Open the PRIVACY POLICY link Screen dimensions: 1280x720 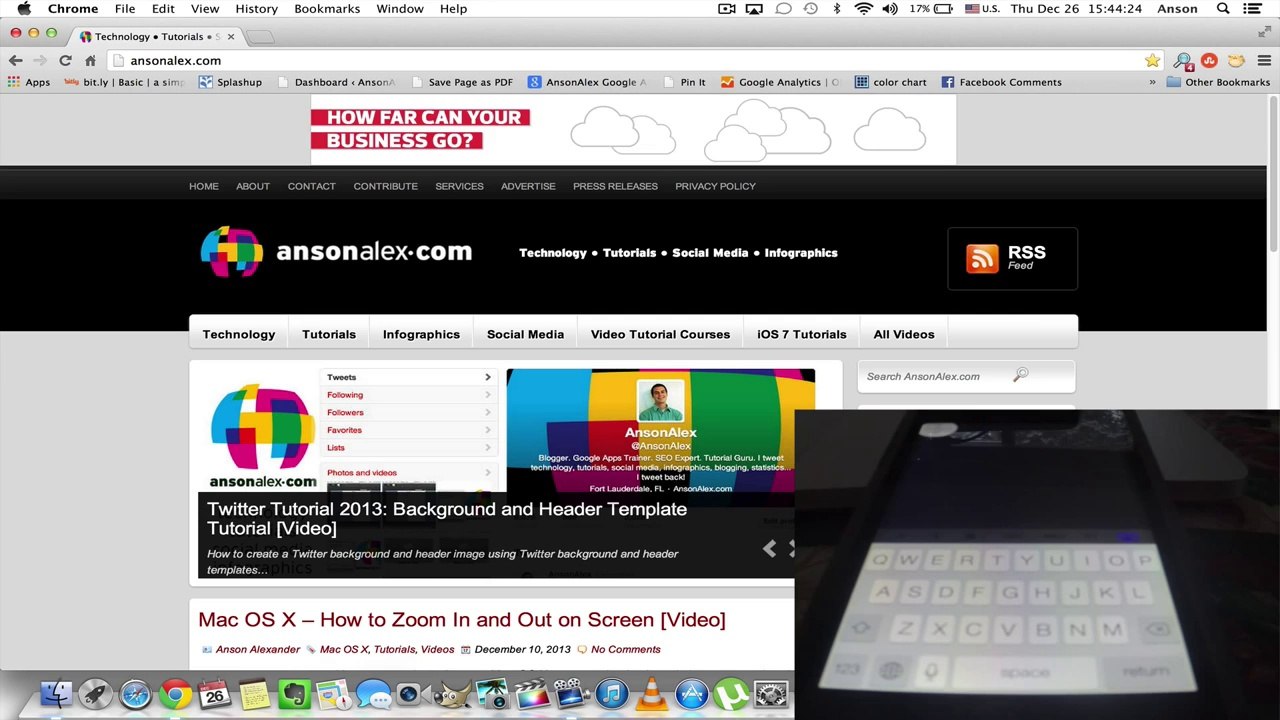coord(715,186)
